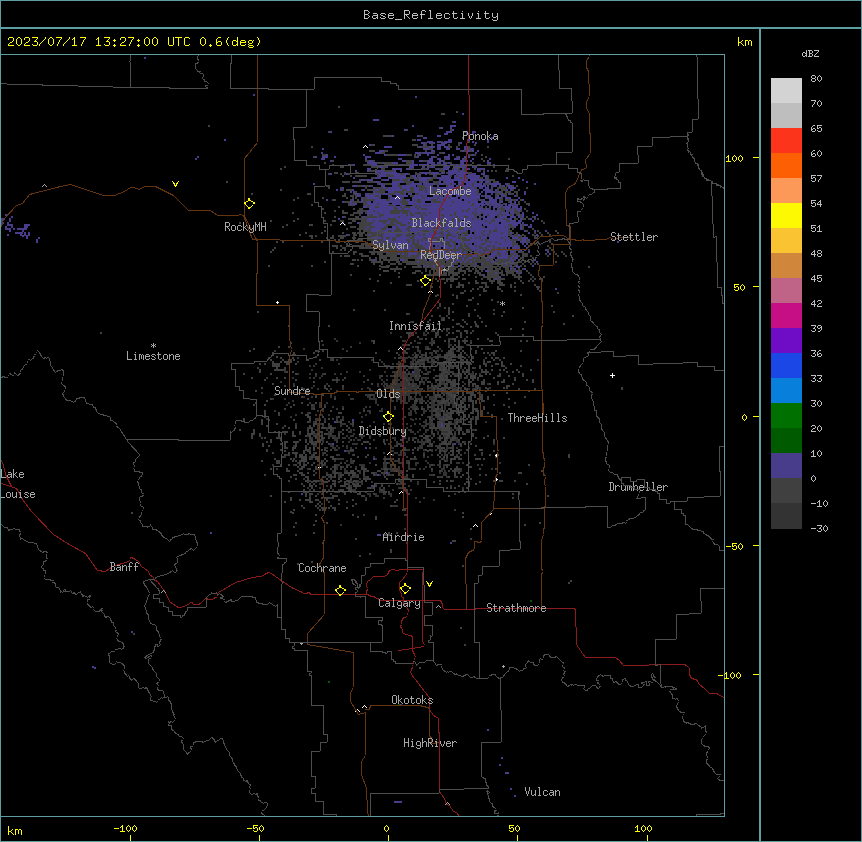Click the Drumheller town label

[638, 487]
